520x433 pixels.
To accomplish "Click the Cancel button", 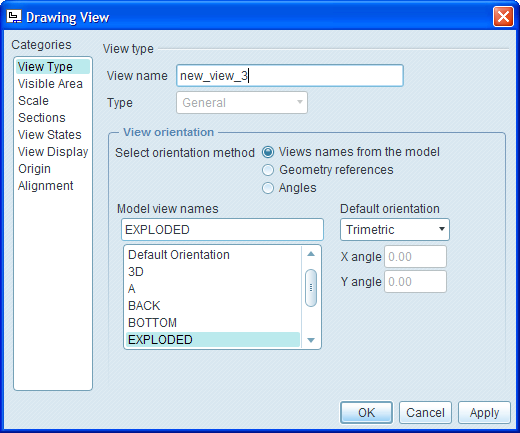I will coord(425,413).
